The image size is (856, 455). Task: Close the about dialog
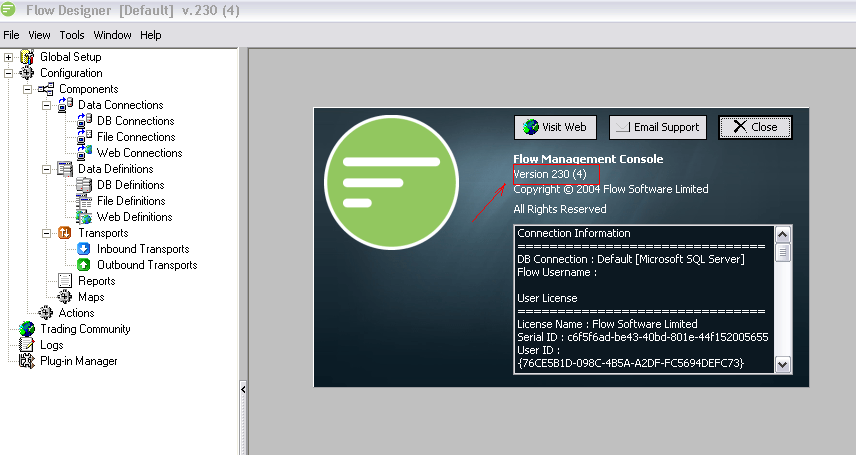[755, 127]
